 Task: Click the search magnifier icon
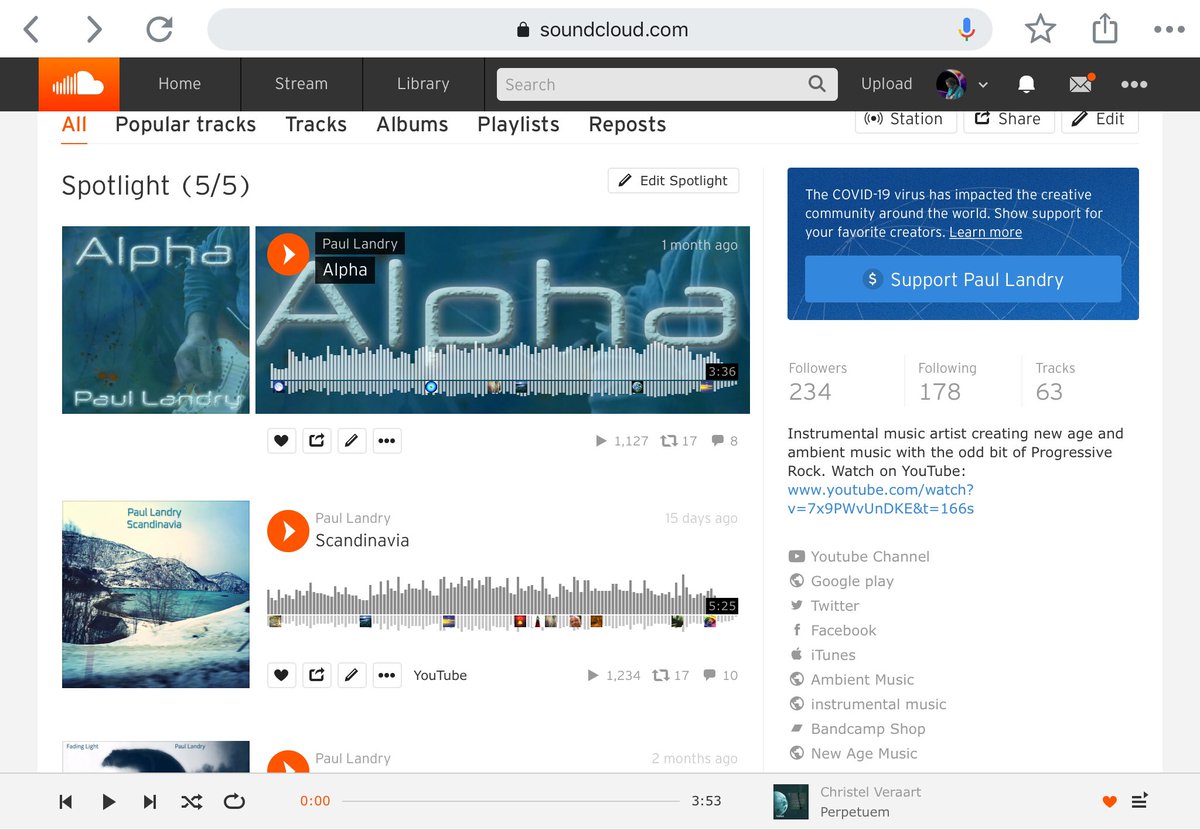tap(818, 84)
